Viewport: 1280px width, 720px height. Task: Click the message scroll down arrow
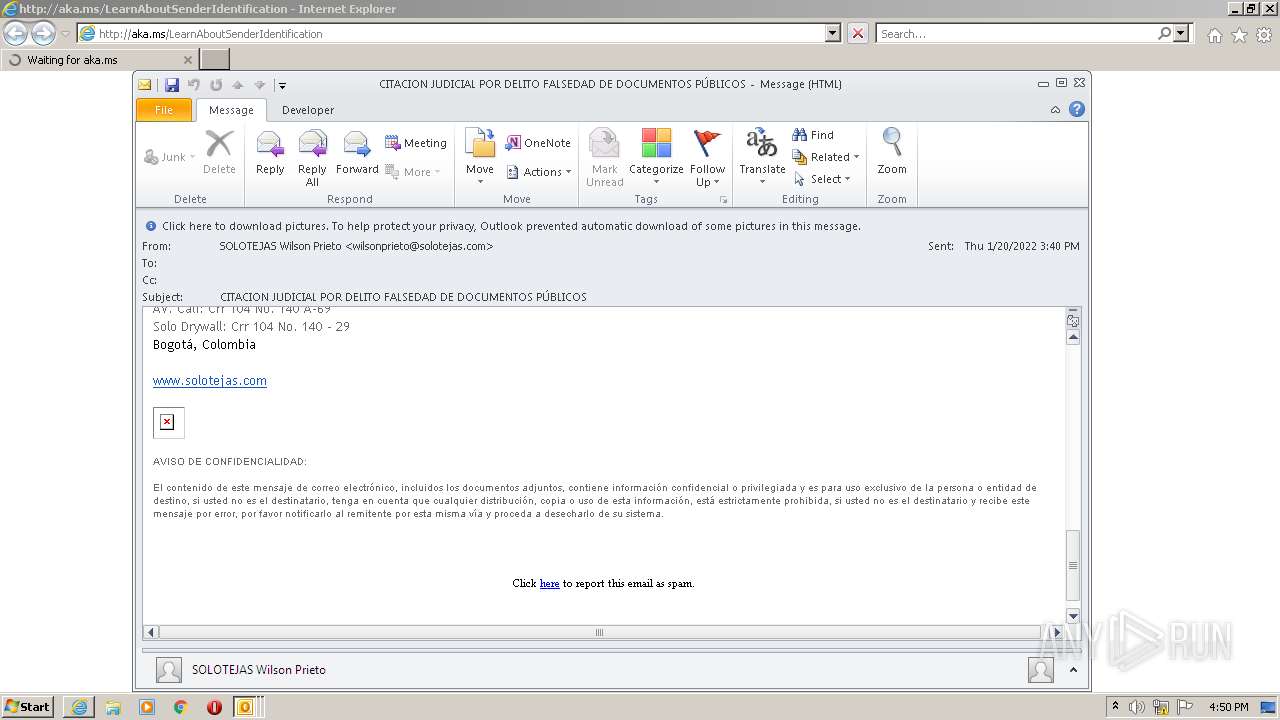pyautogui.click(x=1073, y=616)
